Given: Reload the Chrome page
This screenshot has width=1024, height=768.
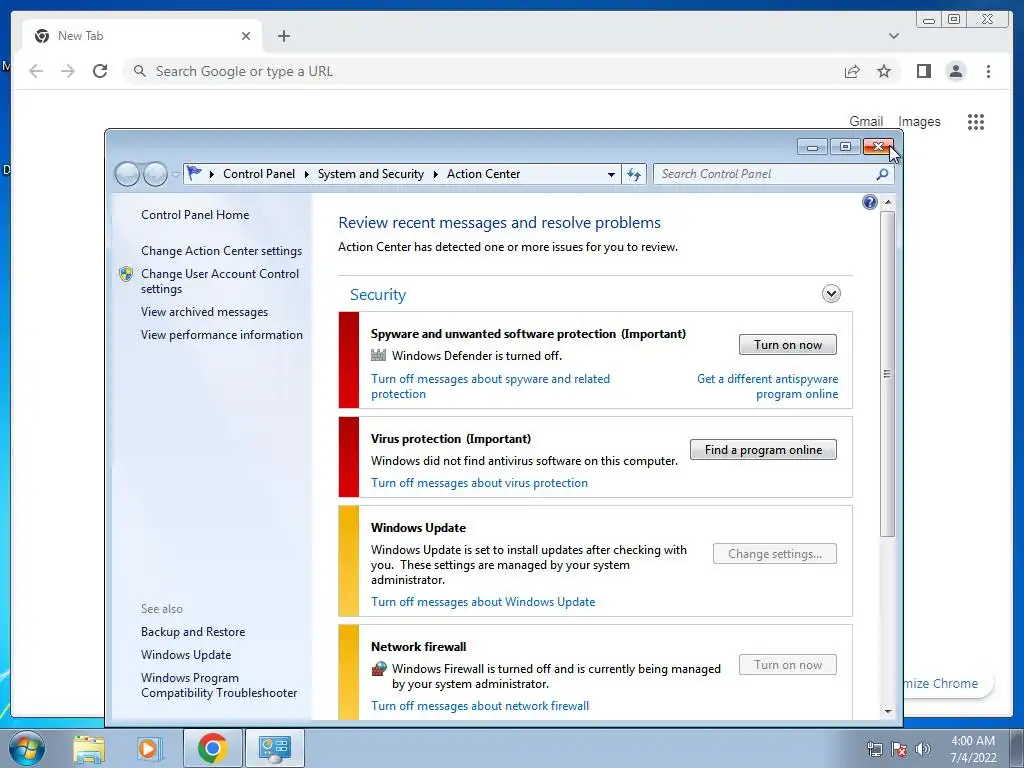Looking at the screenshot, I should tap(100, 71).
